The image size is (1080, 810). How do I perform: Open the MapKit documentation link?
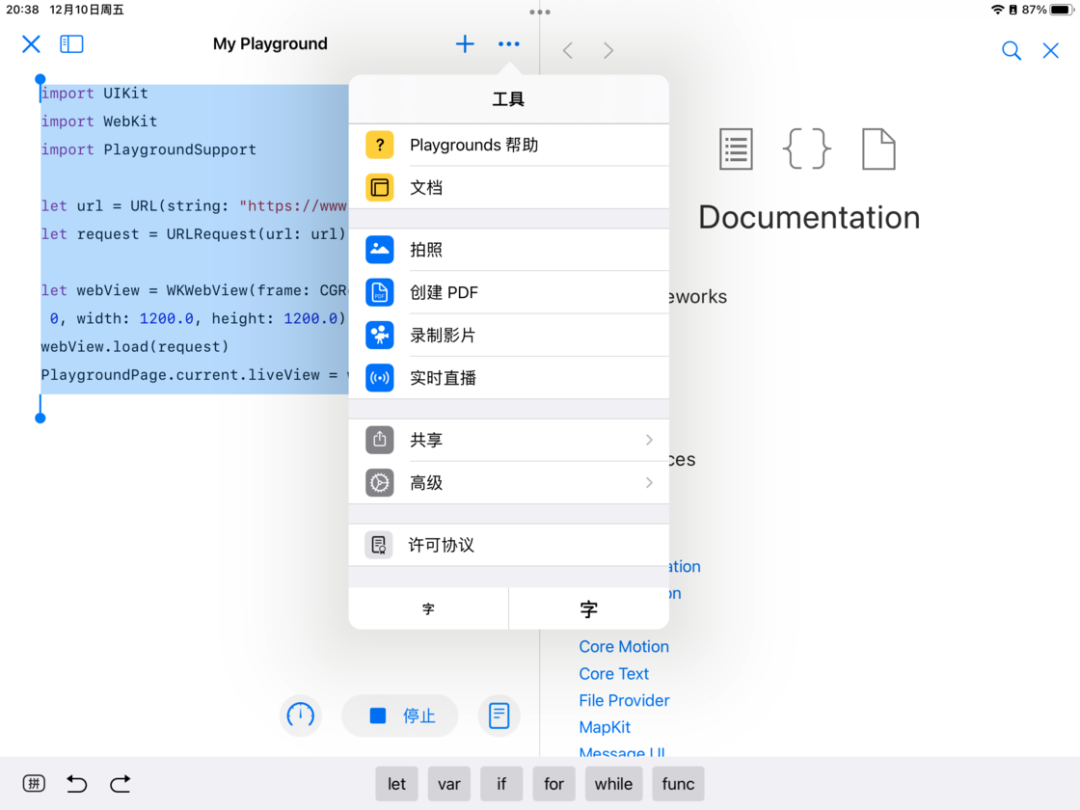[605, 727]
